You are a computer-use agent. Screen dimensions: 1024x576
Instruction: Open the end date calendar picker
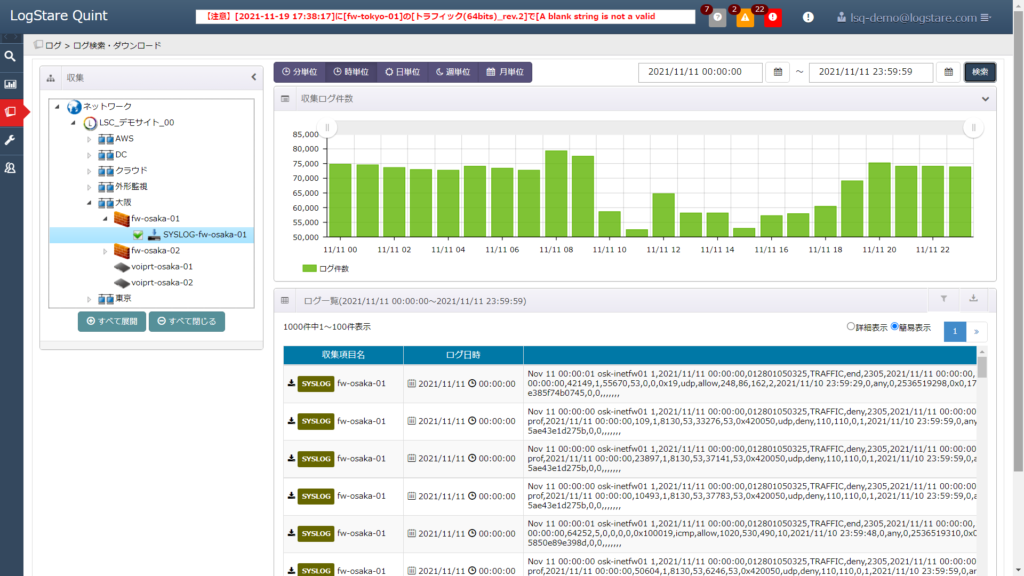(x=948, y=72)
